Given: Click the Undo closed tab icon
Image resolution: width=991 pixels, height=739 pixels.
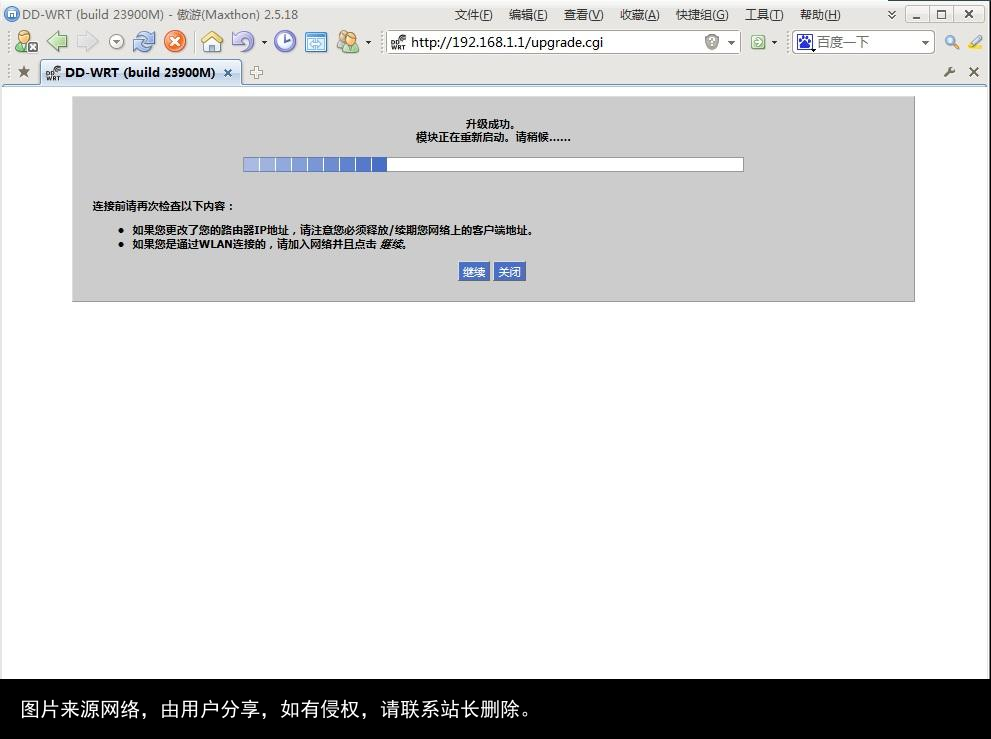Looking at the screenshot, I should tap(242, 42).
